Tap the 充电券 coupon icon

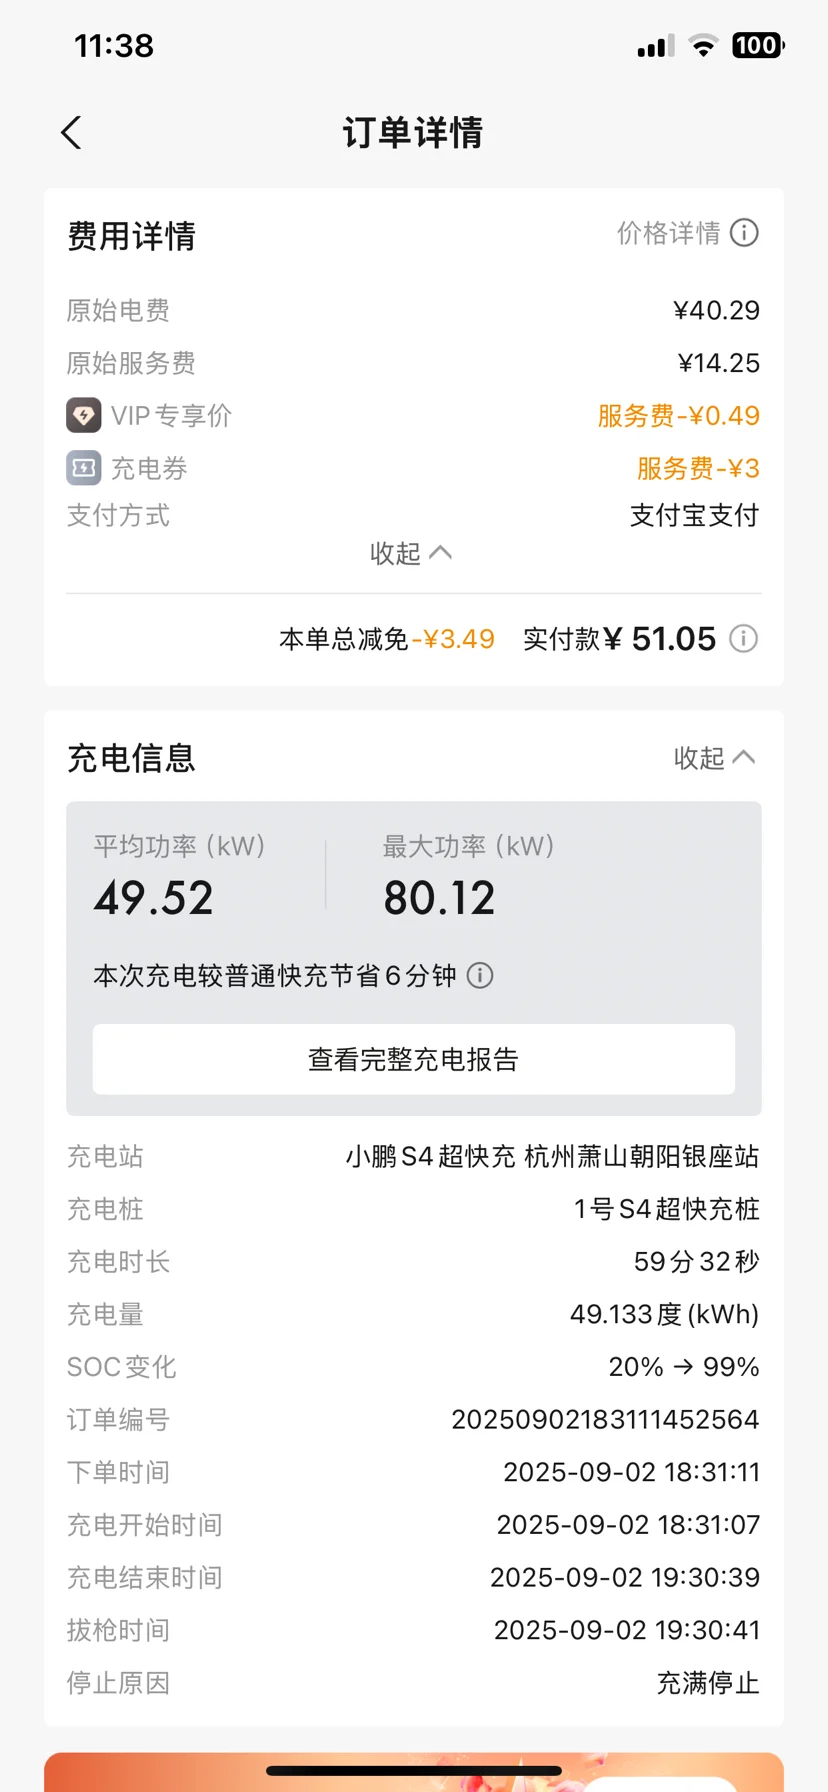[84, 467]
